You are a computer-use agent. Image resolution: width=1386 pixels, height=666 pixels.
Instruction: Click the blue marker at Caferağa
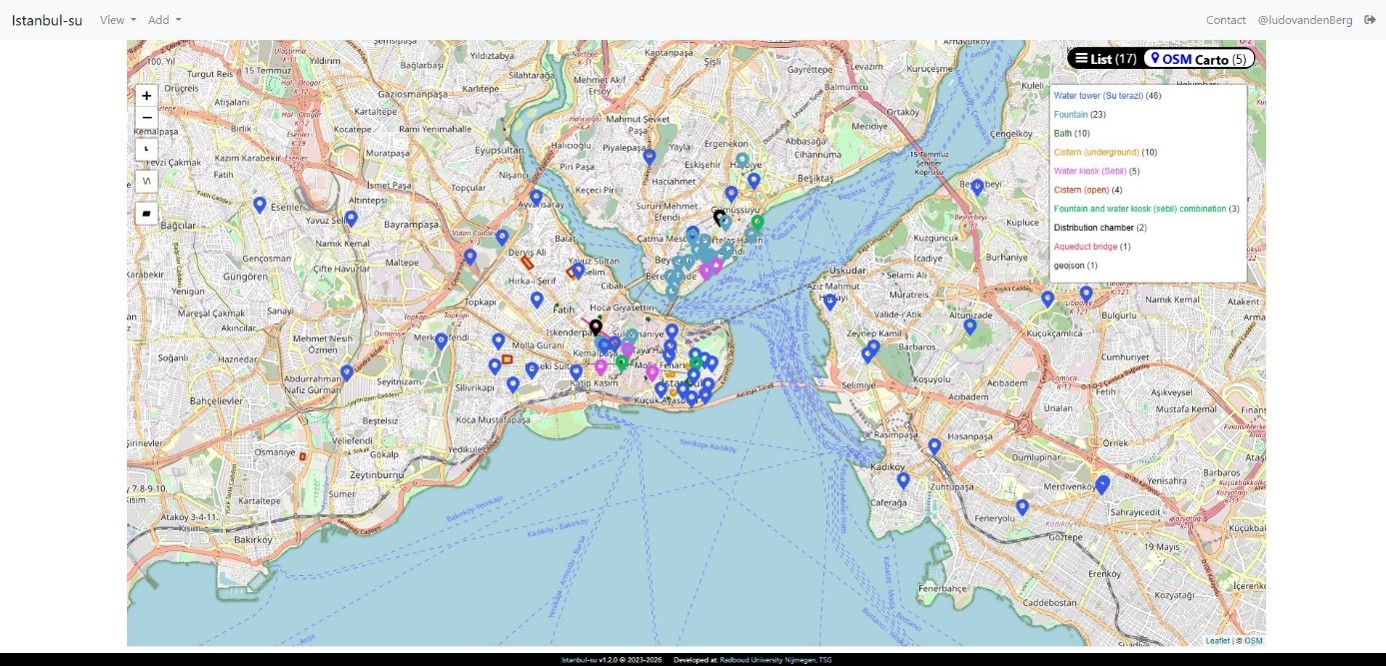(903, 480)
